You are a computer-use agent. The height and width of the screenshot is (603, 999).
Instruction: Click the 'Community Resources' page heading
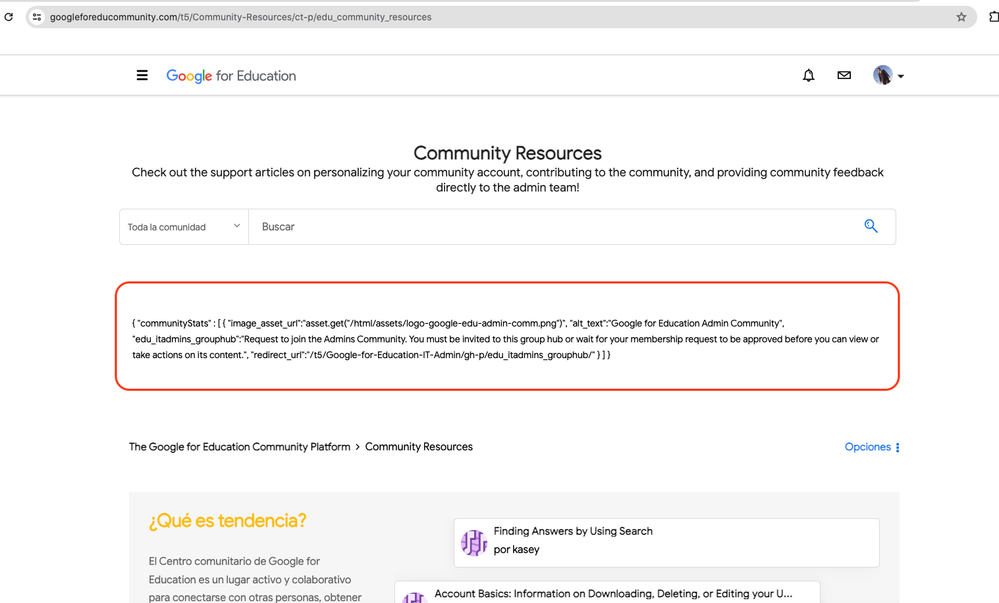coord(508,153)
